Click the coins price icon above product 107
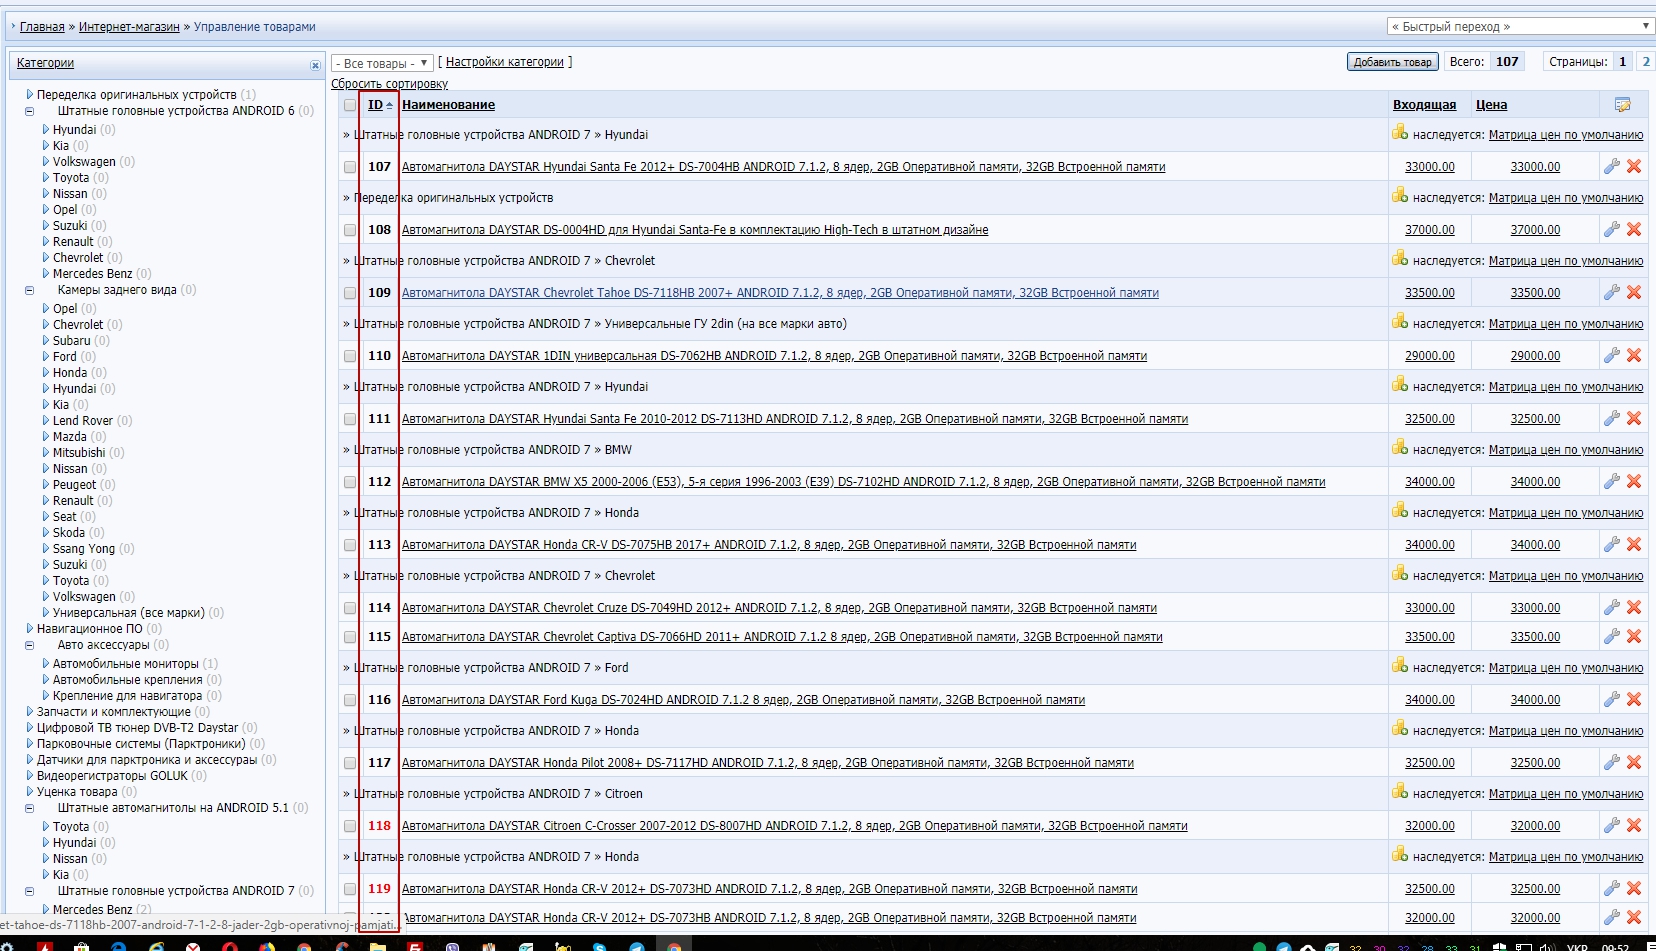Image resolution: width=1656 pixels, height=951 pixels. (1400, 133)
